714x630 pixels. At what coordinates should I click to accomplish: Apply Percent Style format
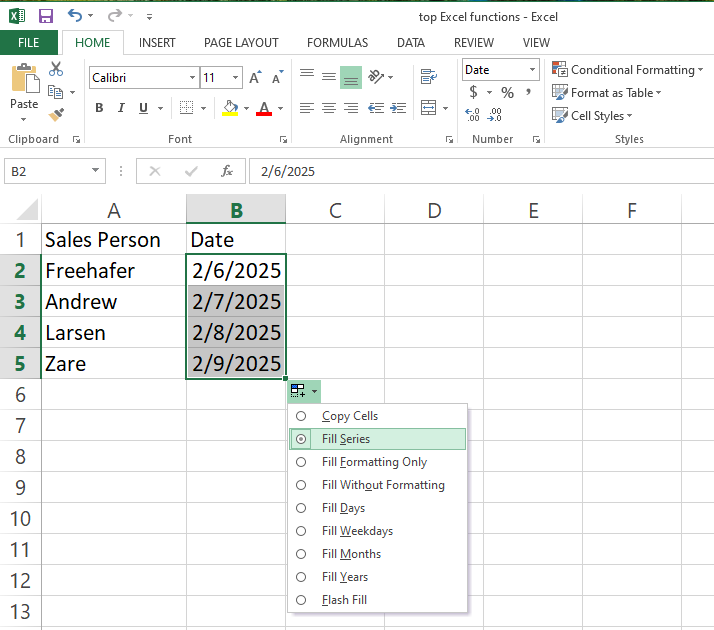coord(507,93)
